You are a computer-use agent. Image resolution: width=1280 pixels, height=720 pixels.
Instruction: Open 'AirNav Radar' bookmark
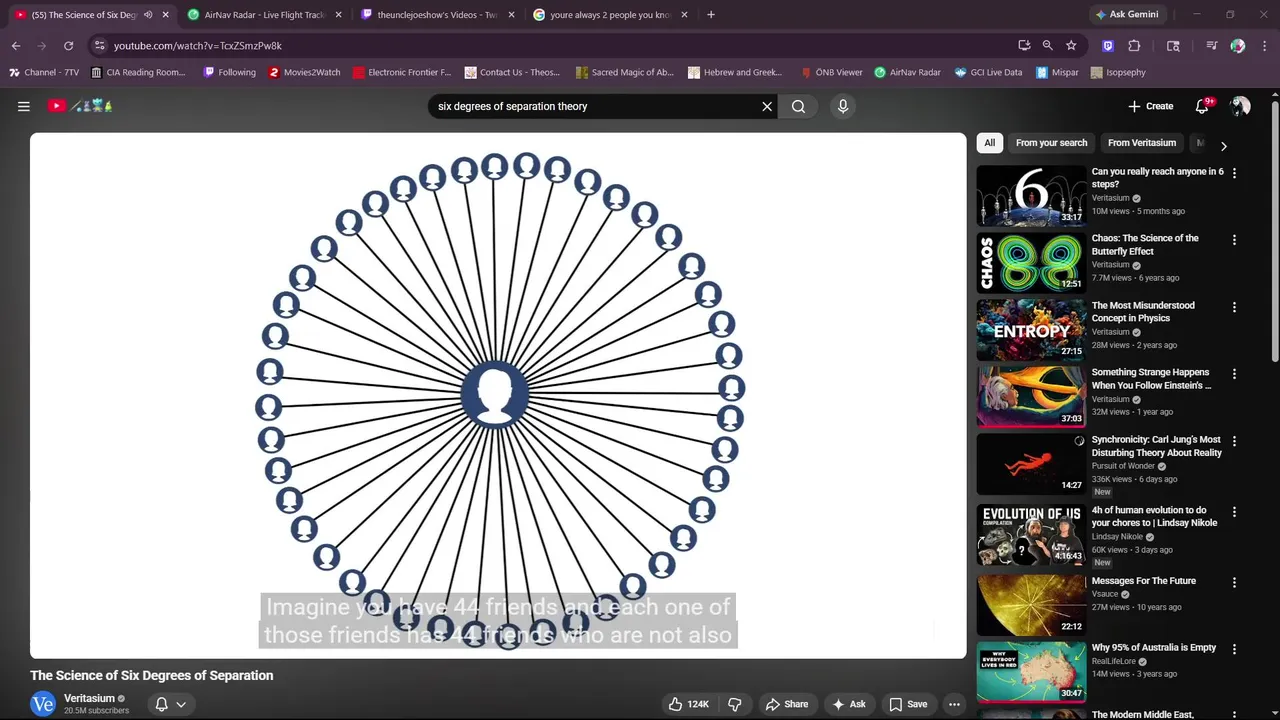907,72
